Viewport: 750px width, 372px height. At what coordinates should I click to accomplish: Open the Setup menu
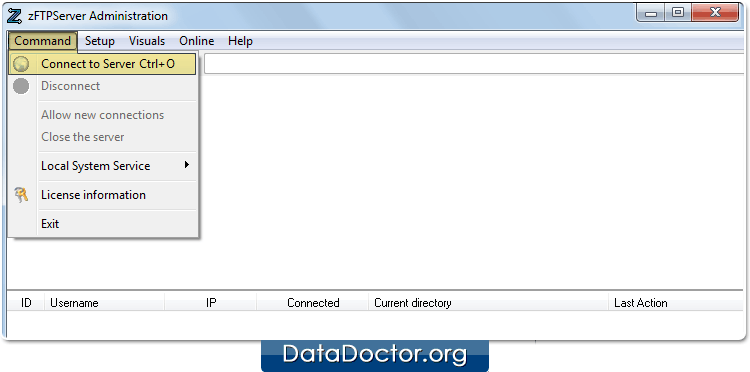[99, 41]
